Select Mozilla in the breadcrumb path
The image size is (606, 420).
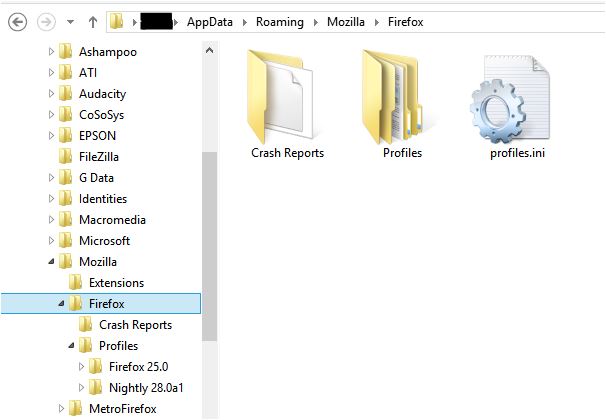click(346, 22)
